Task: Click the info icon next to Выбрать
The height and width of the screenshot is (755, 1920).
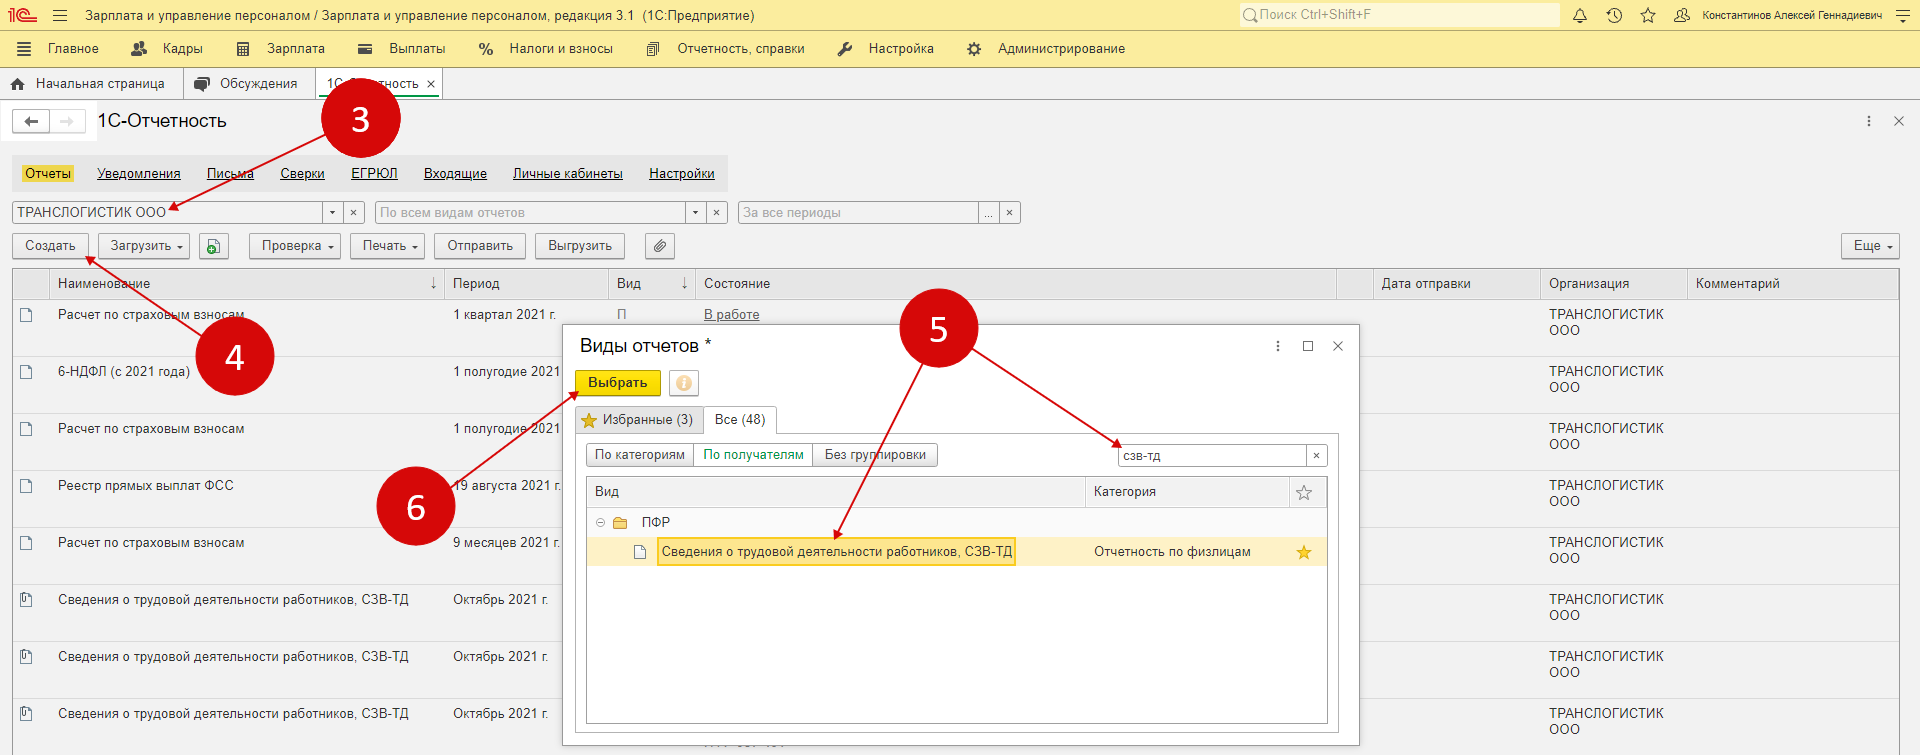Action: (684, 383)
